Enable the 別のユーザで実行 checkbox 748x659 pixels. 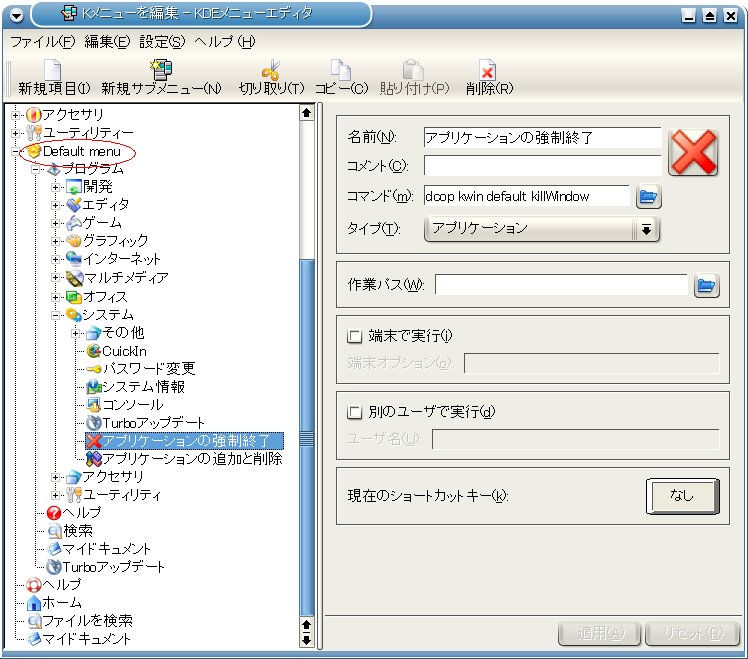pos(354,412)
